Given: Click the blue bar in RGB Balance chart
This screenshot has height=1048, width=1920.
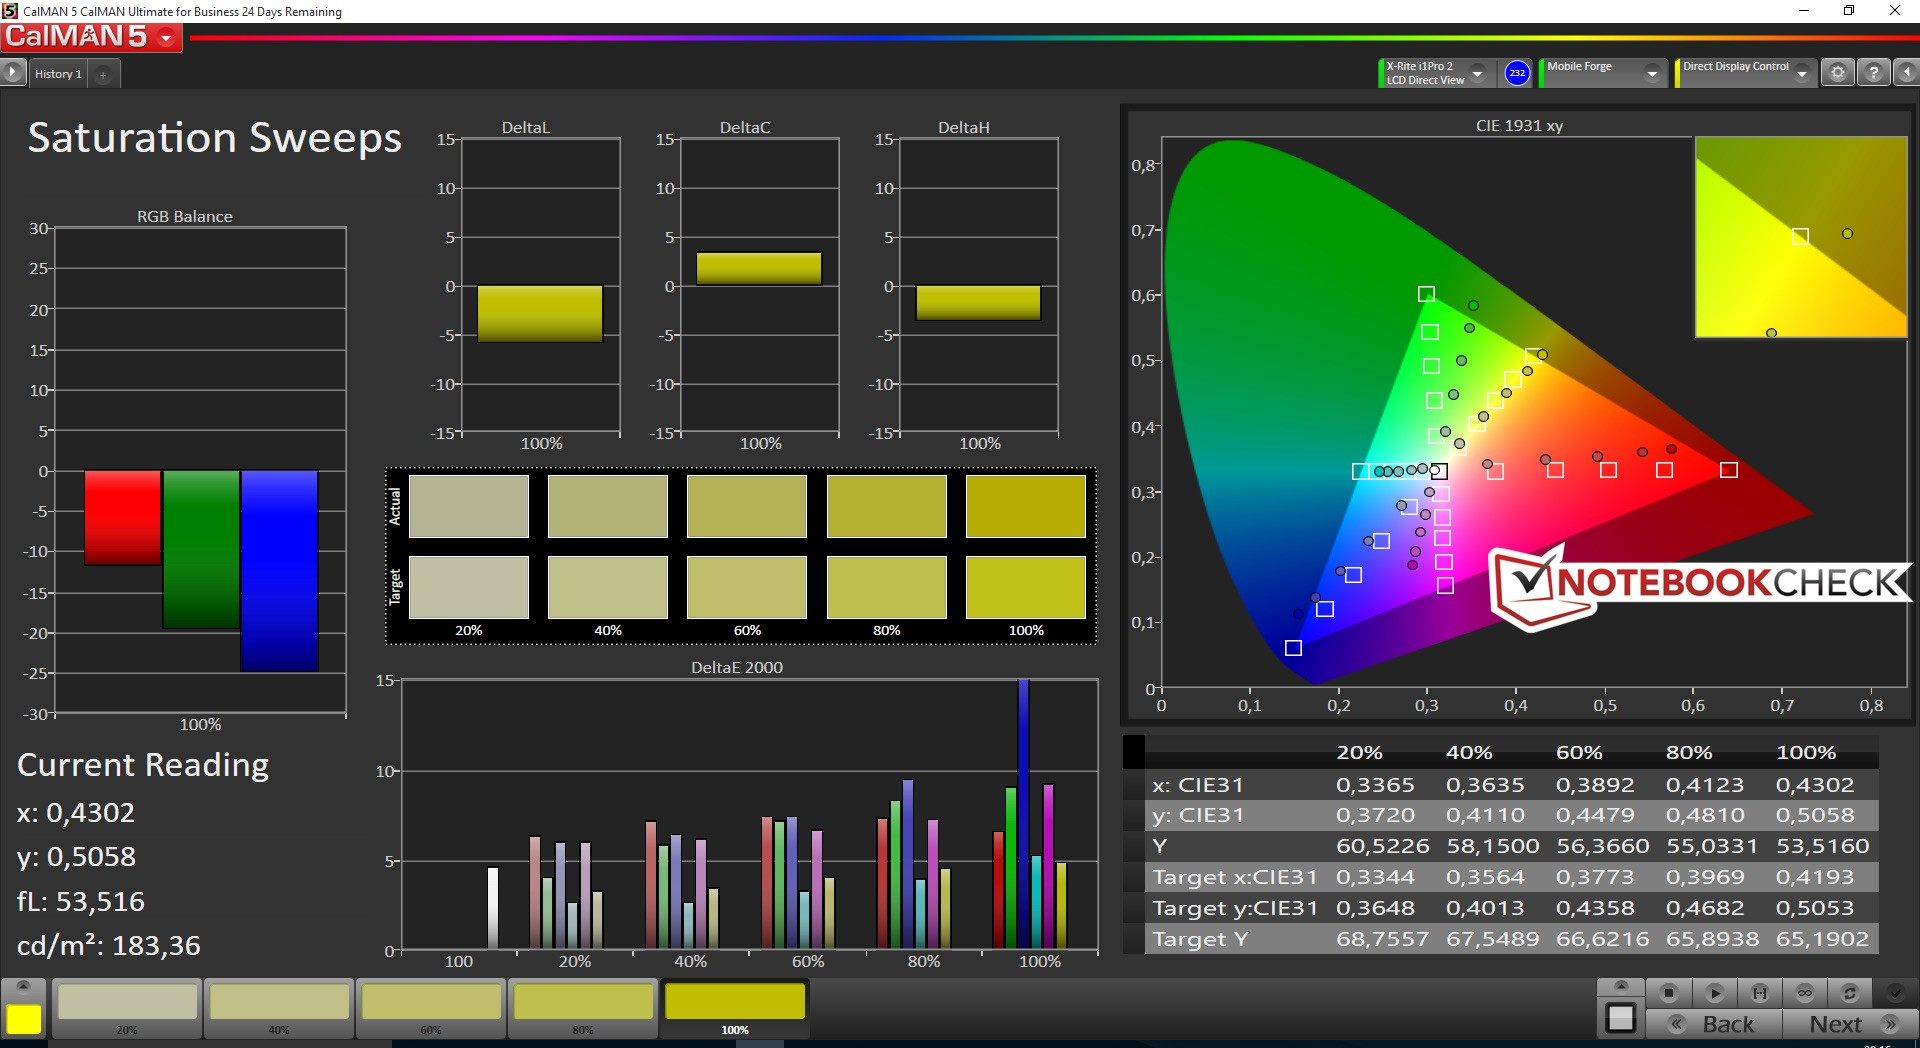Looking at the screenshot, I should 280,570.
